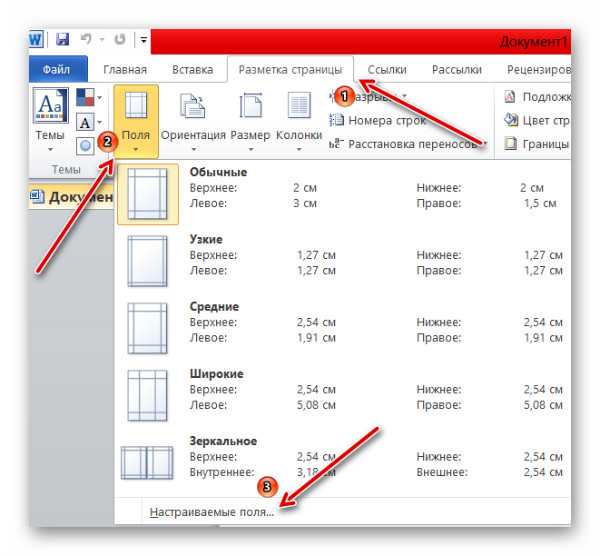This screenshot has width=600, height=556.
Task: Click the Средние margin preview thumbnail
Action: click(x=147, y=329)
